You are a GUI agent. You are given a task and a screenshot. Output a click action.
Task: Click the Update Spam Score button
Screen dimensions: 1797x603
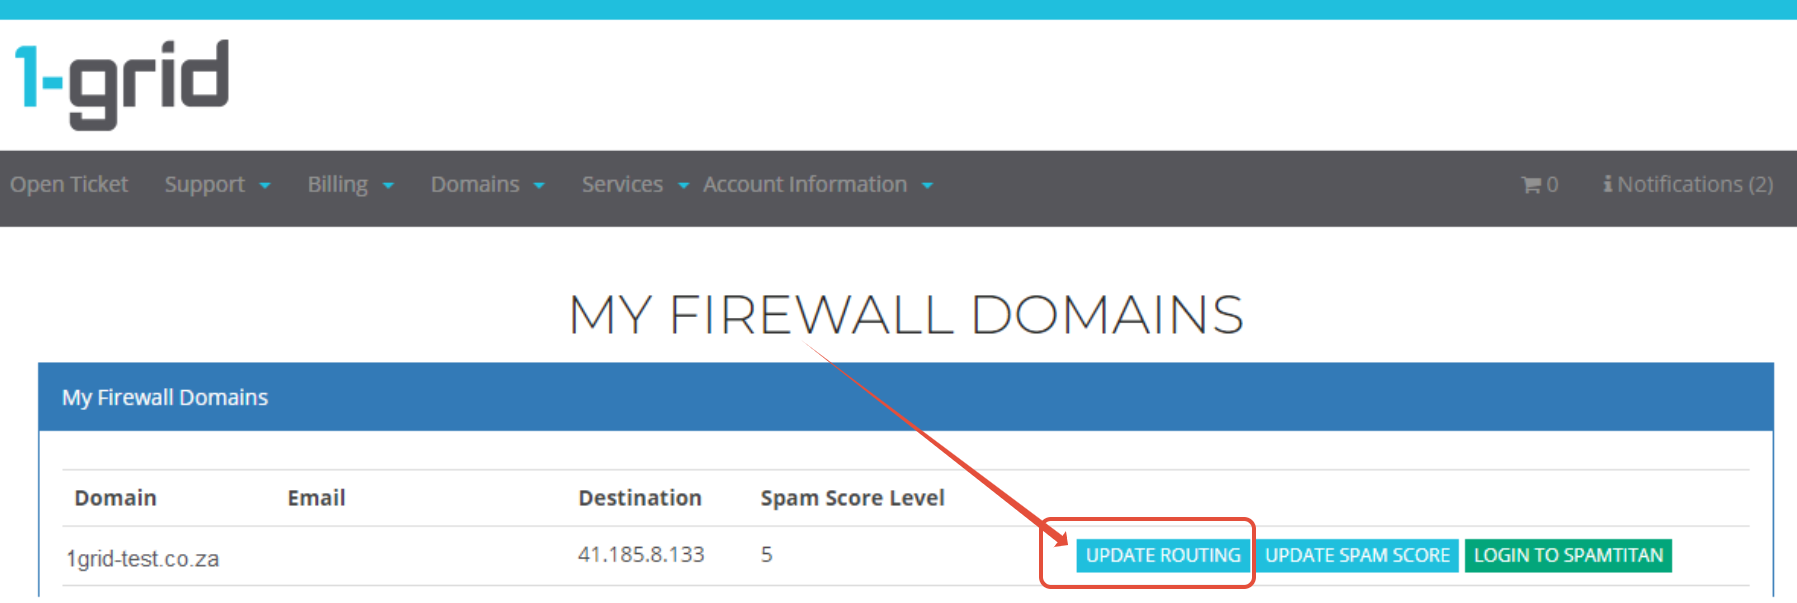1357,556
